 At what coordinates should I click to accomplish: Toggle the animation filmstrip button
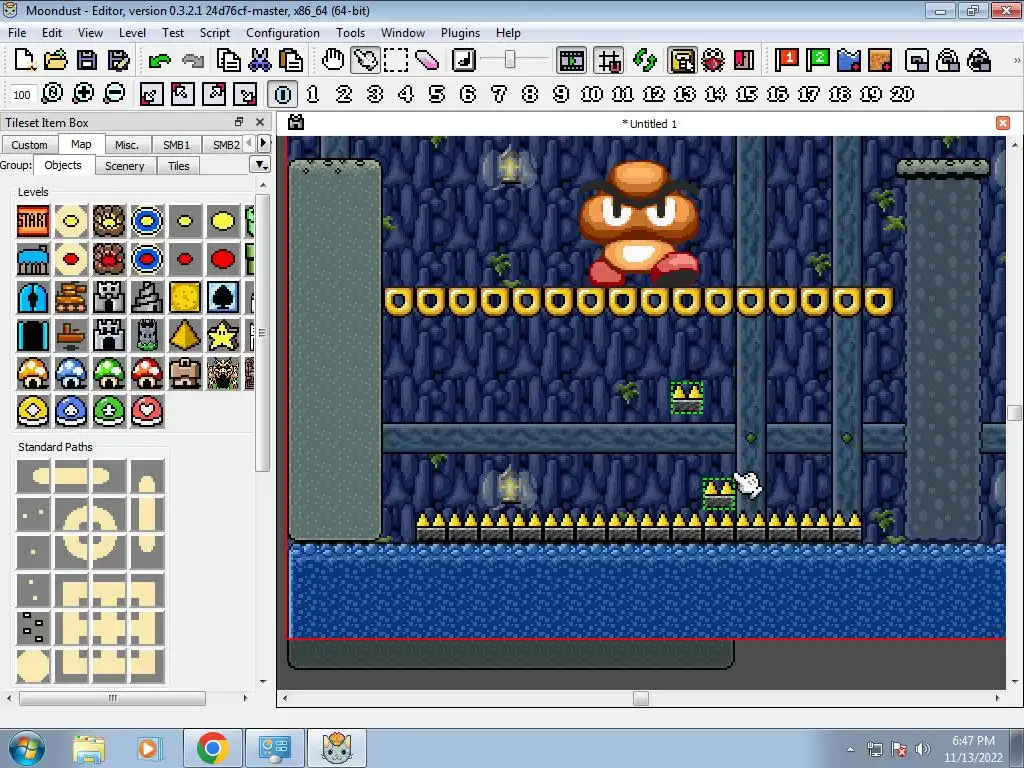click(x=571, y=60)
